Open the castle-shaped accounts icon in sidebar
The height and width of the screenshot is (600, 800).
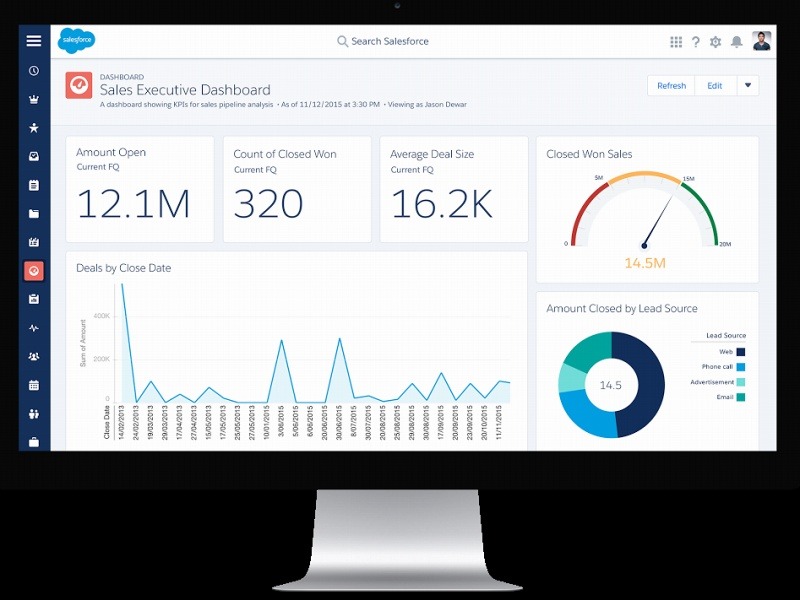point(34,242)
